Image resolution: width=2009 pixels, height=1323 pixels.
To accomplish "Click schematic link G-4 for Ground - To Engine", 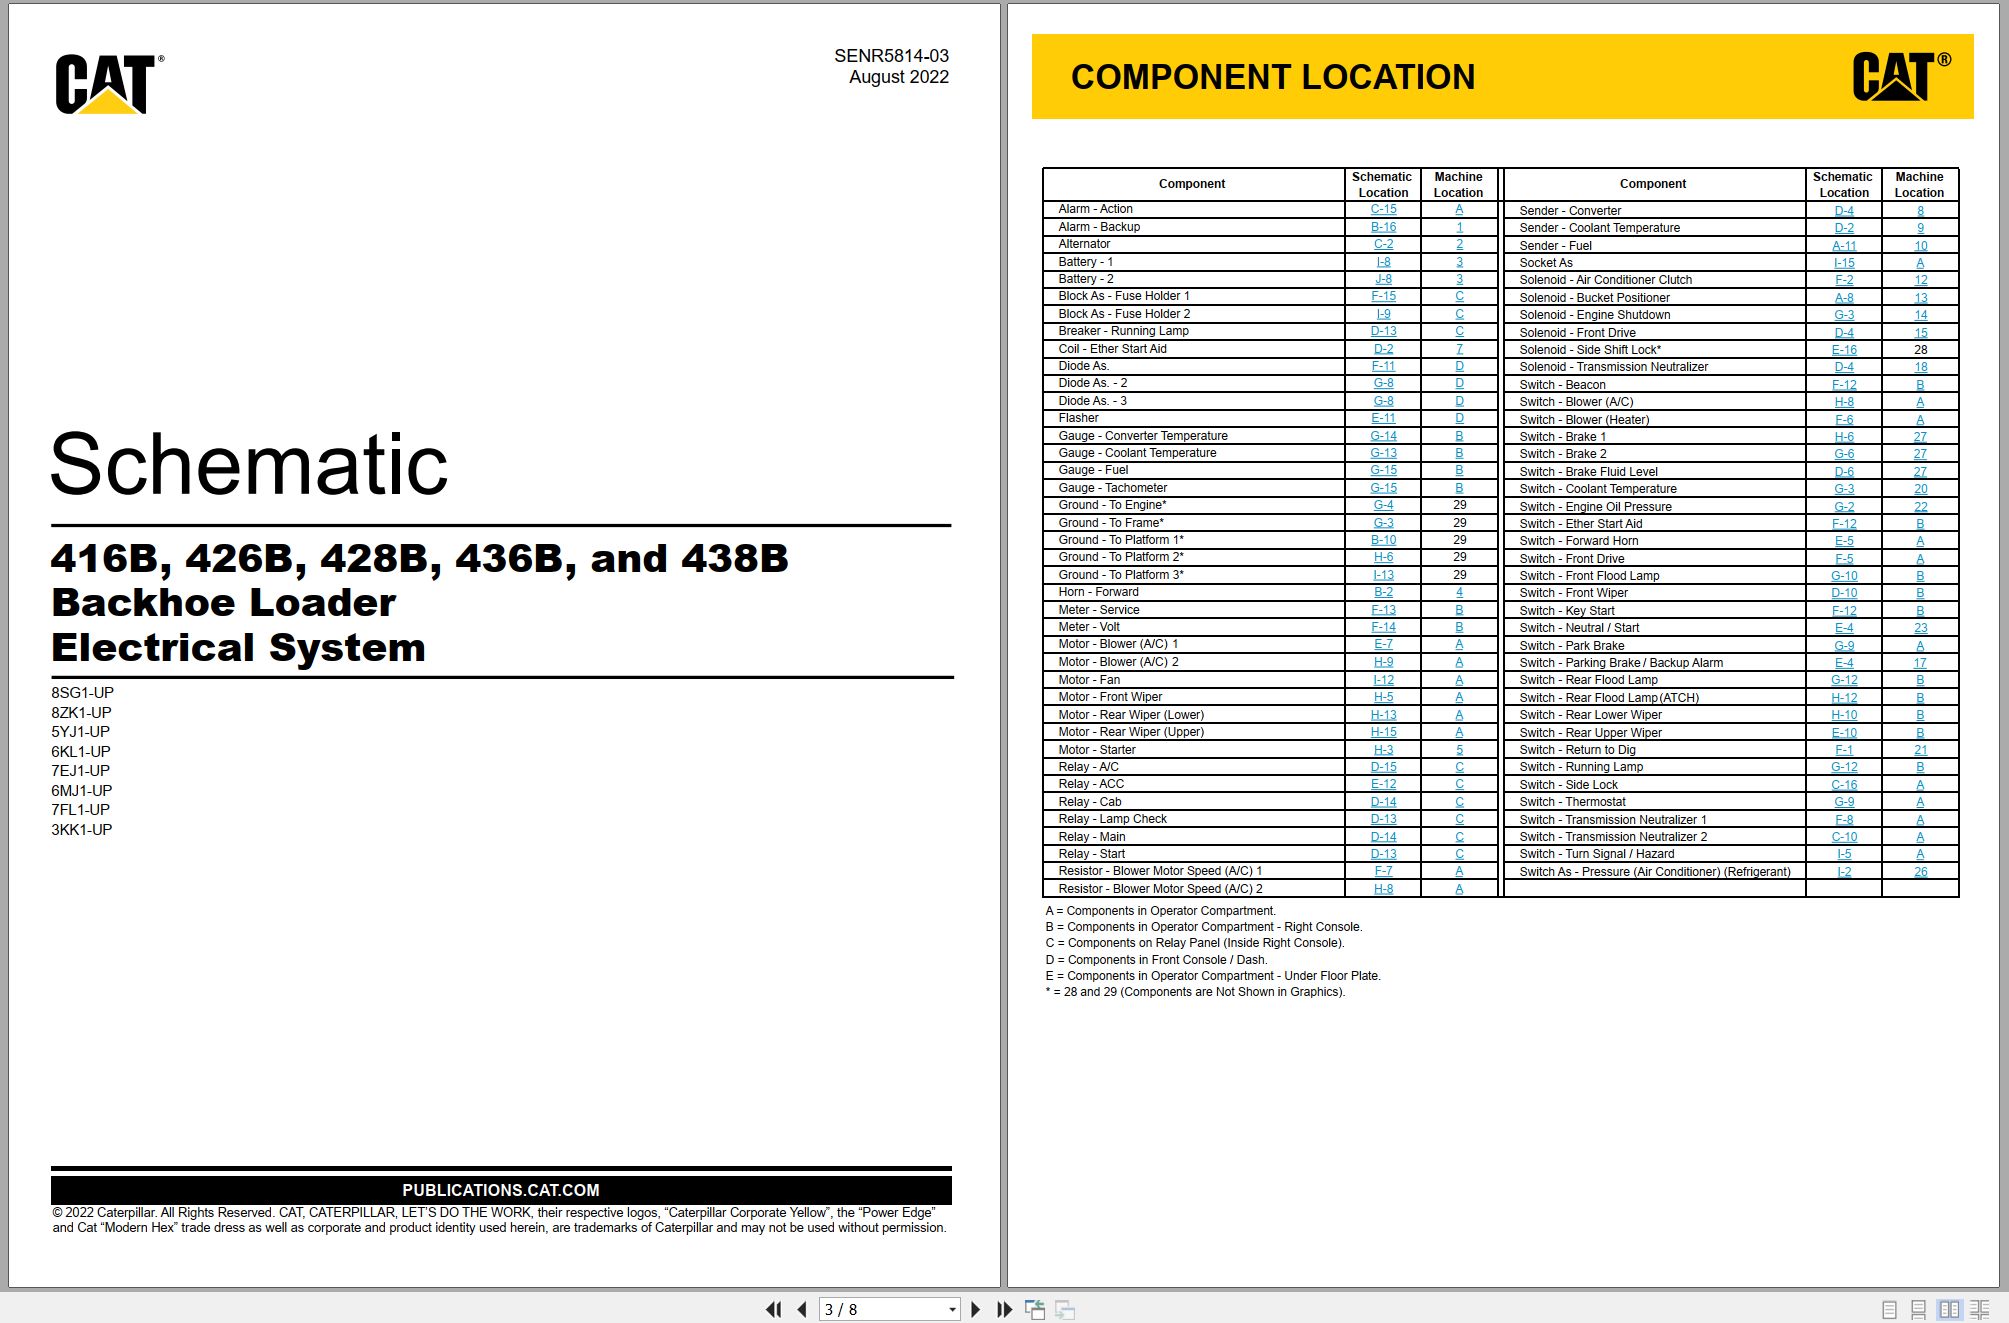I will tap(1383, 505).
